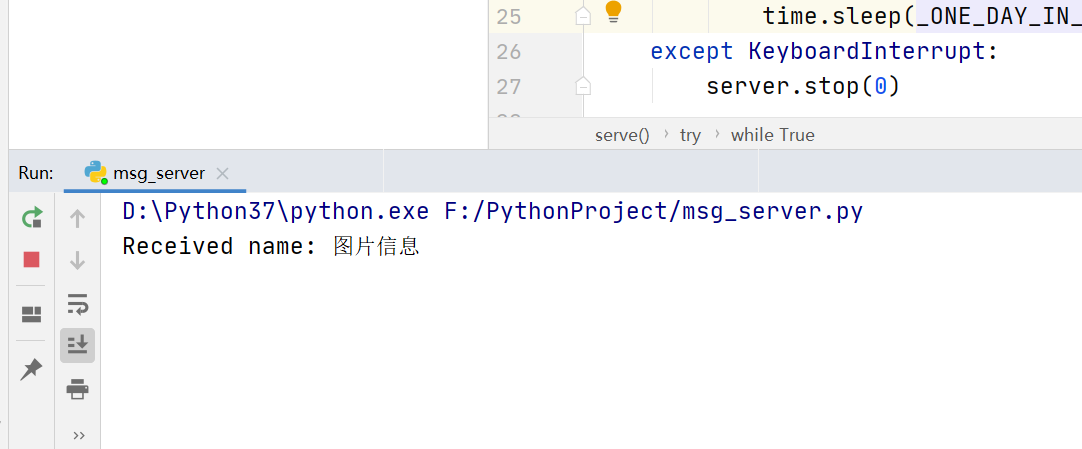Toggle soft-wrap for console output
1082x449 pixels.
(x=77, y=303)
